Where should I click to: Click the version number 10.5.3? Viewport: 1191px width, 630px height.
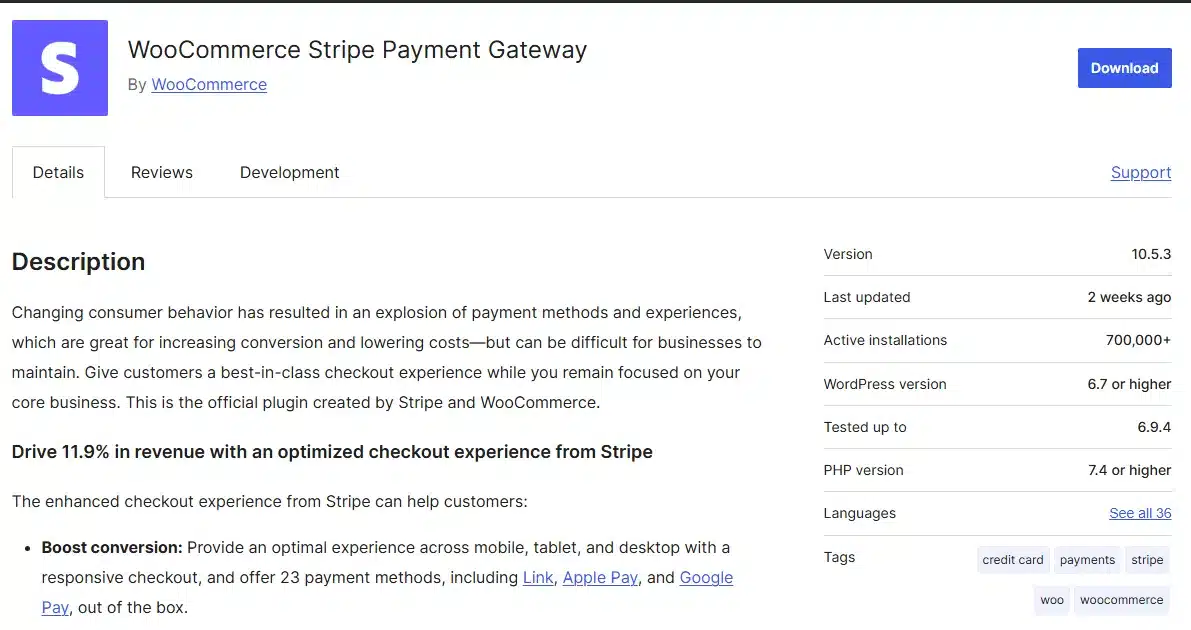pos(1152,254)
